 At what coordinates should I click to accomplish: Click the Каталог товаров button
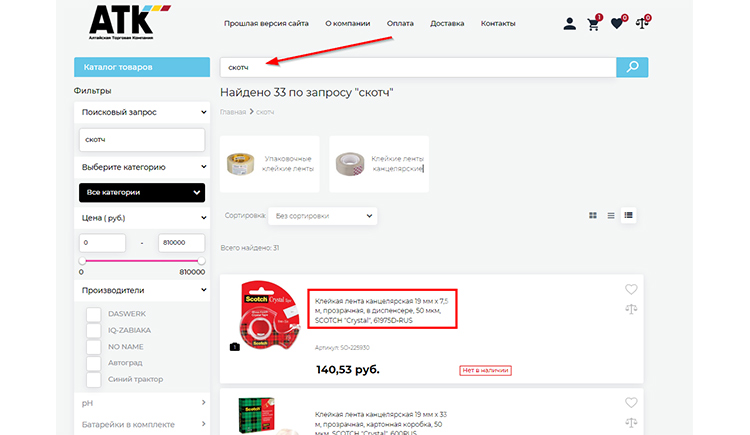pos(141,67)
